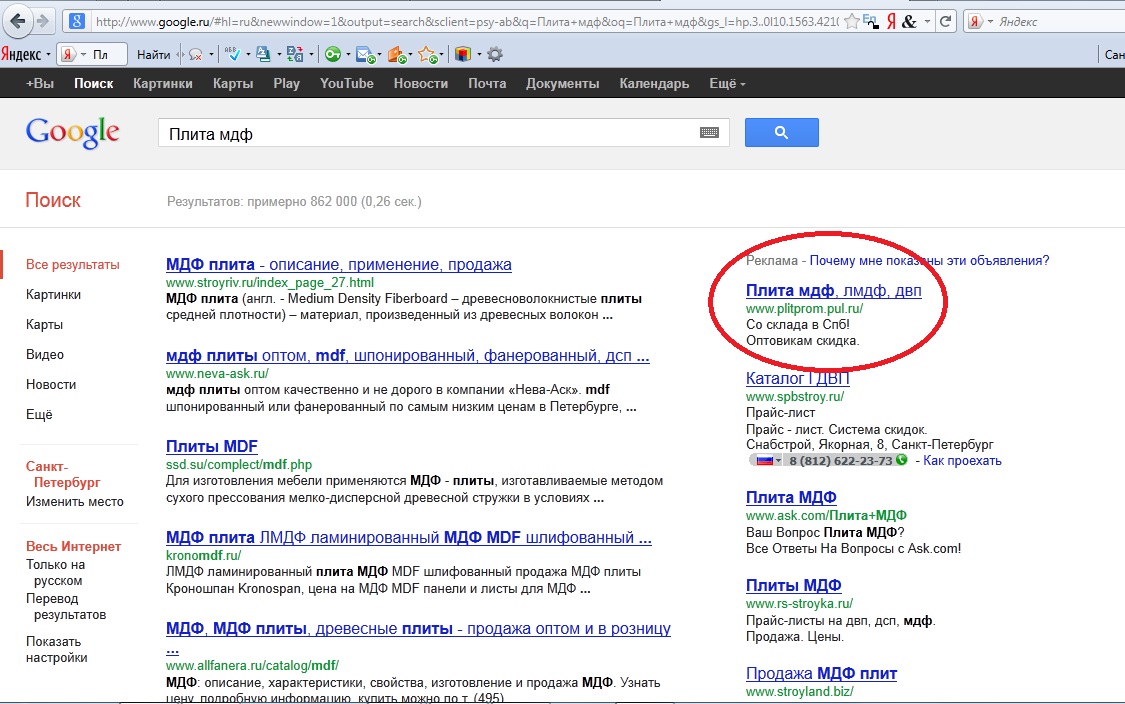Screen dimensions: 1125x704
Task: Select Все результаты in left sidebar
Action: coord(72,265)
